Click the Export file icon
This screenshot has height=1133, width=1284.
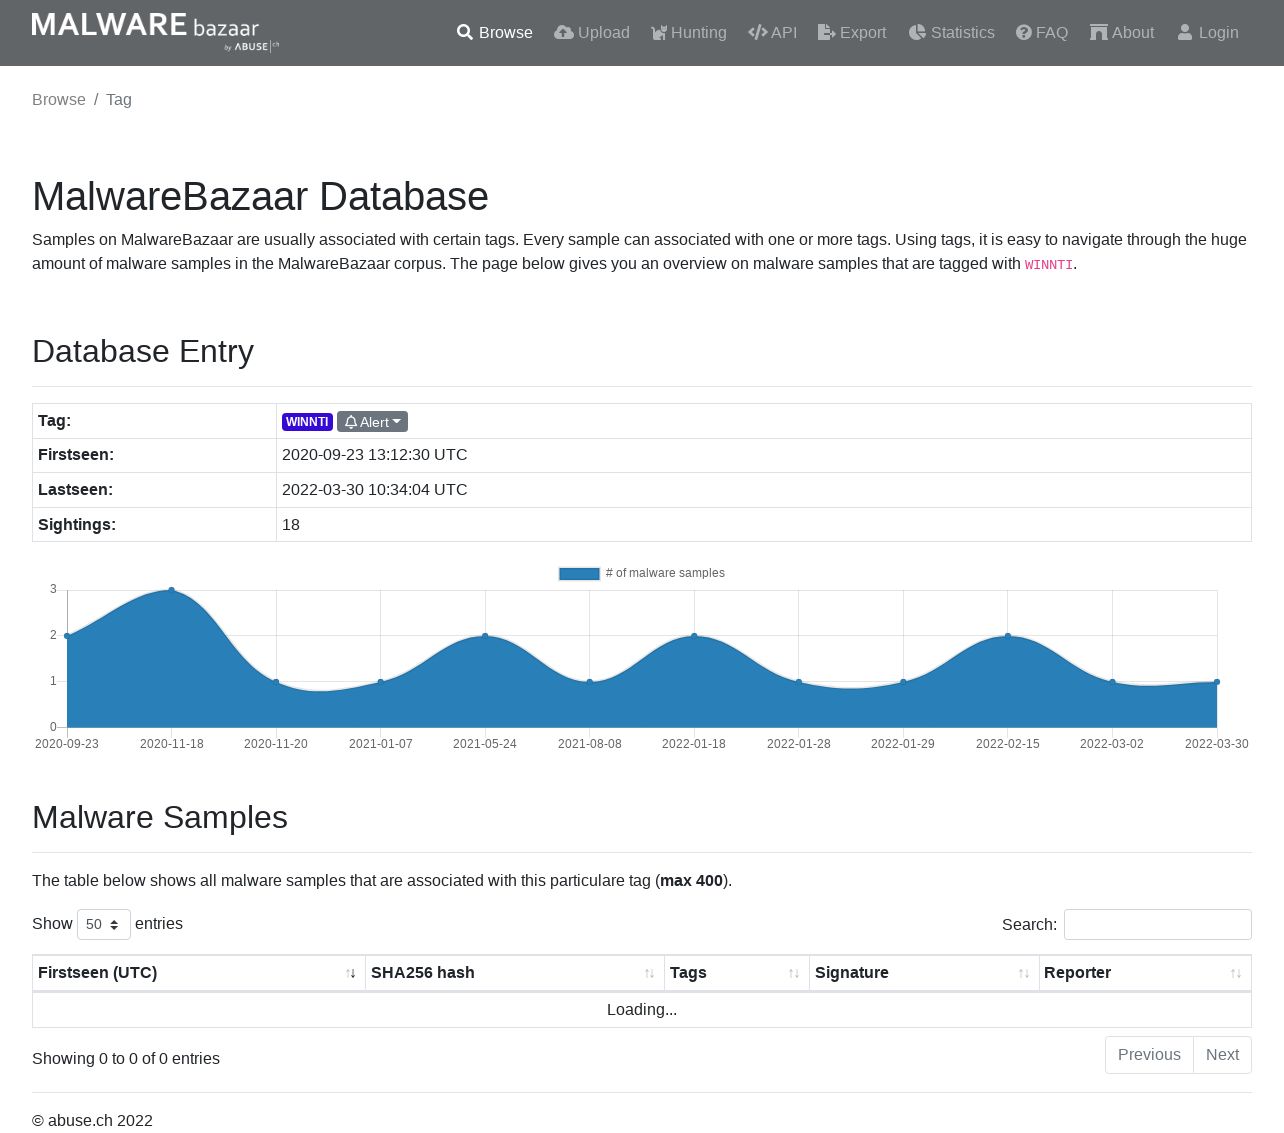[827, 33]
